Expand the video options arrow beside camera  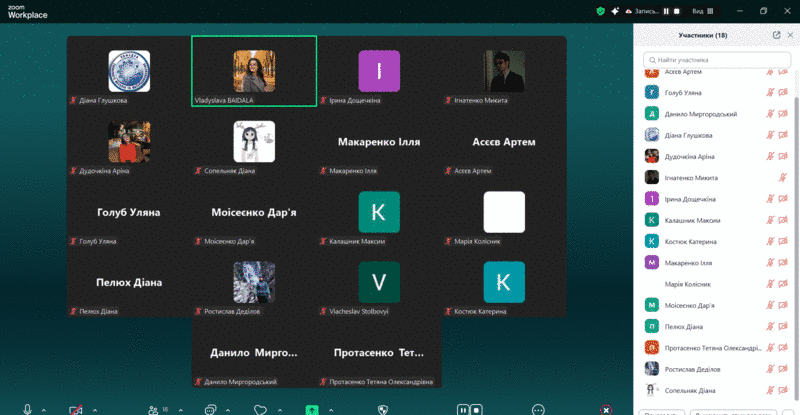(95, 409)
